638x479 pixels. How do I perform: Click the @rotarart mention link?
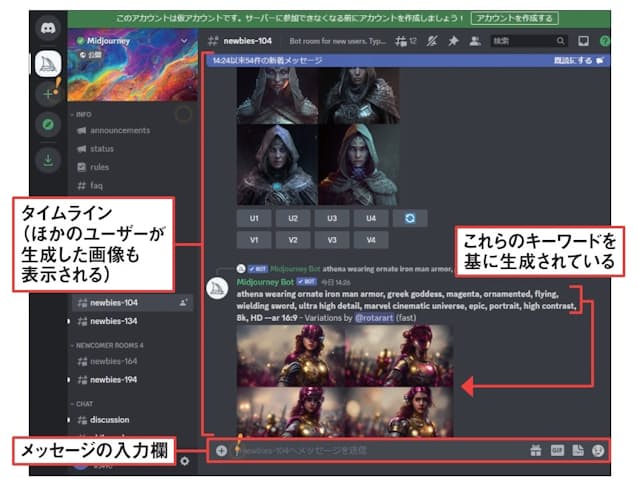click(x=374, y=317)
